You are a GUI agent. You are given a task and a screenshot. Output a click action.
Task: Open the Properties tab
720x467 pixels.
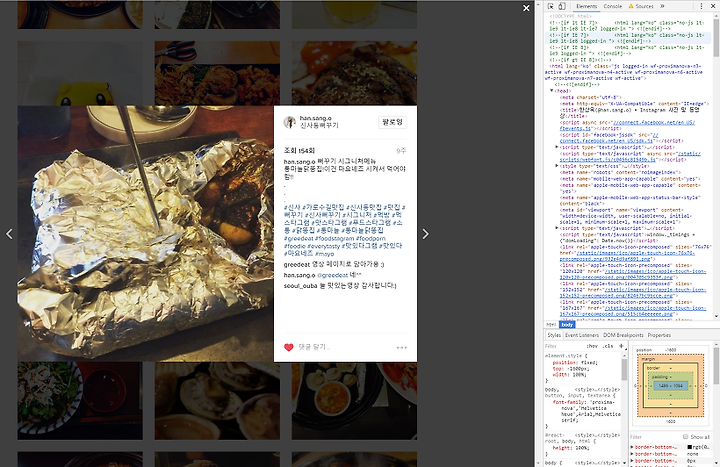pos(659,335)
